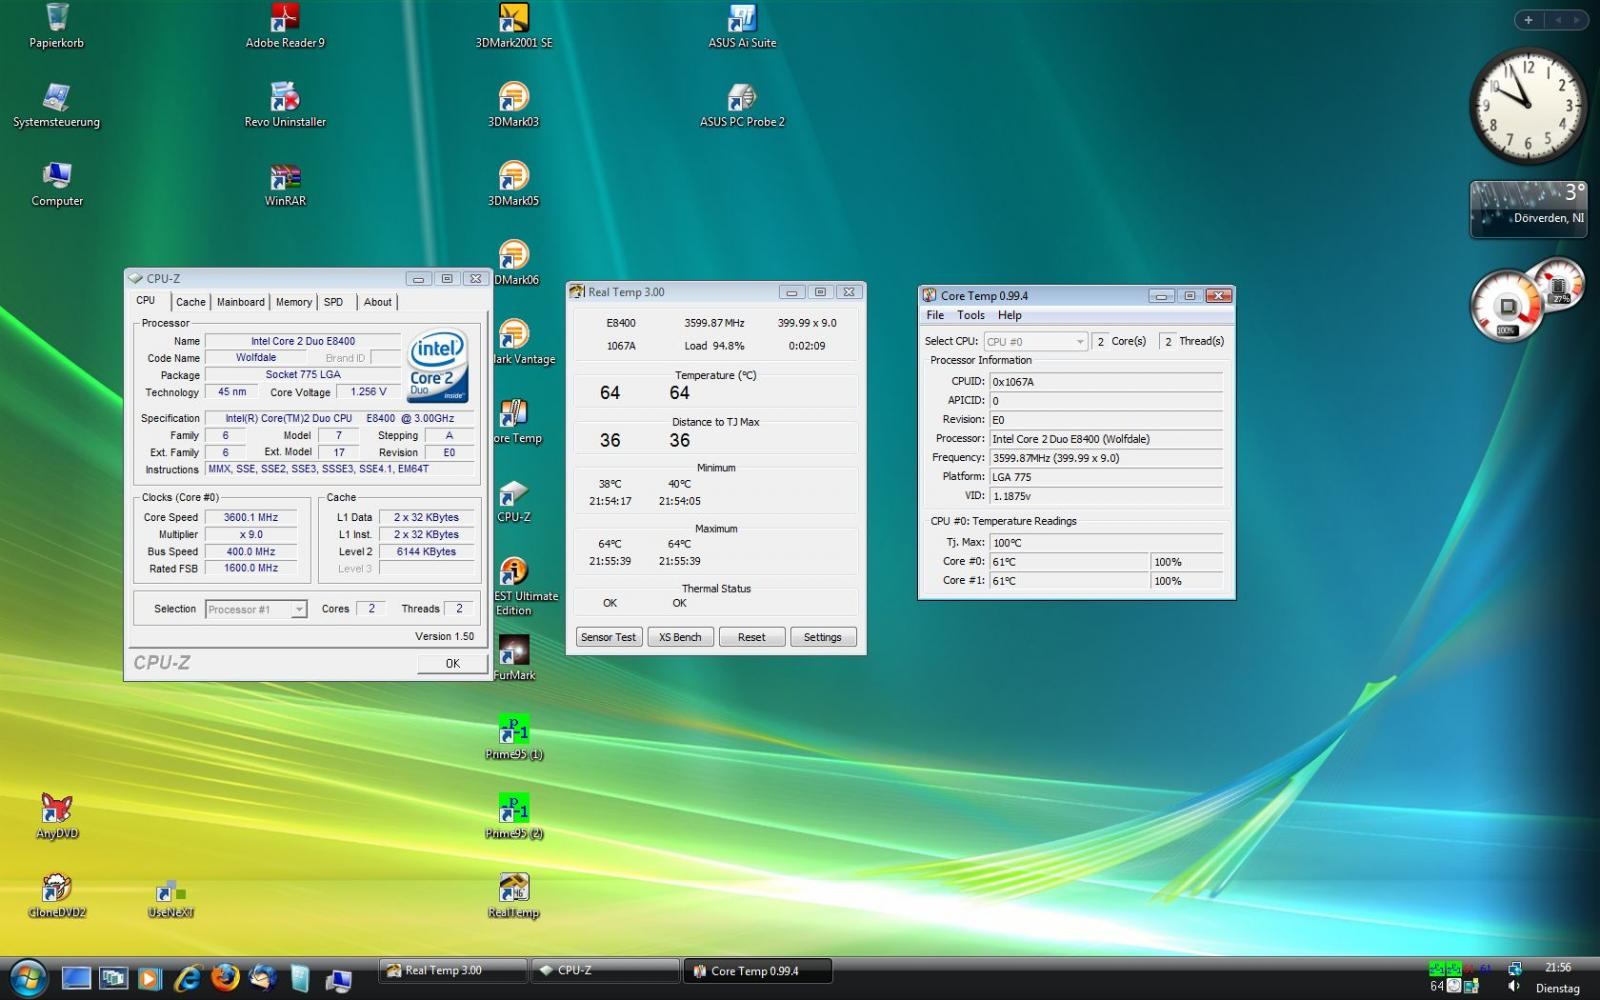Select the CPU-Z desktop shortcut

click(x=513, y=500)
